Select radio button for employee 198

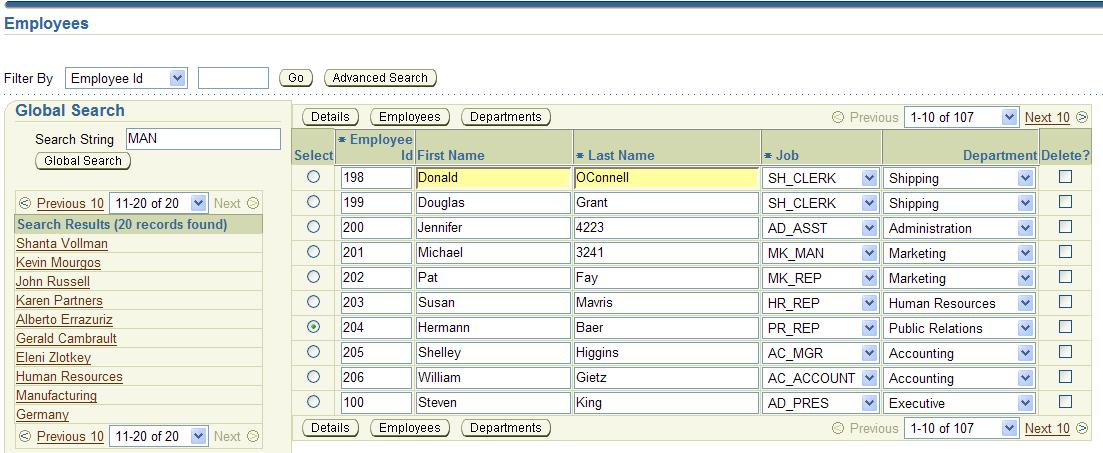tap(313, 177)
